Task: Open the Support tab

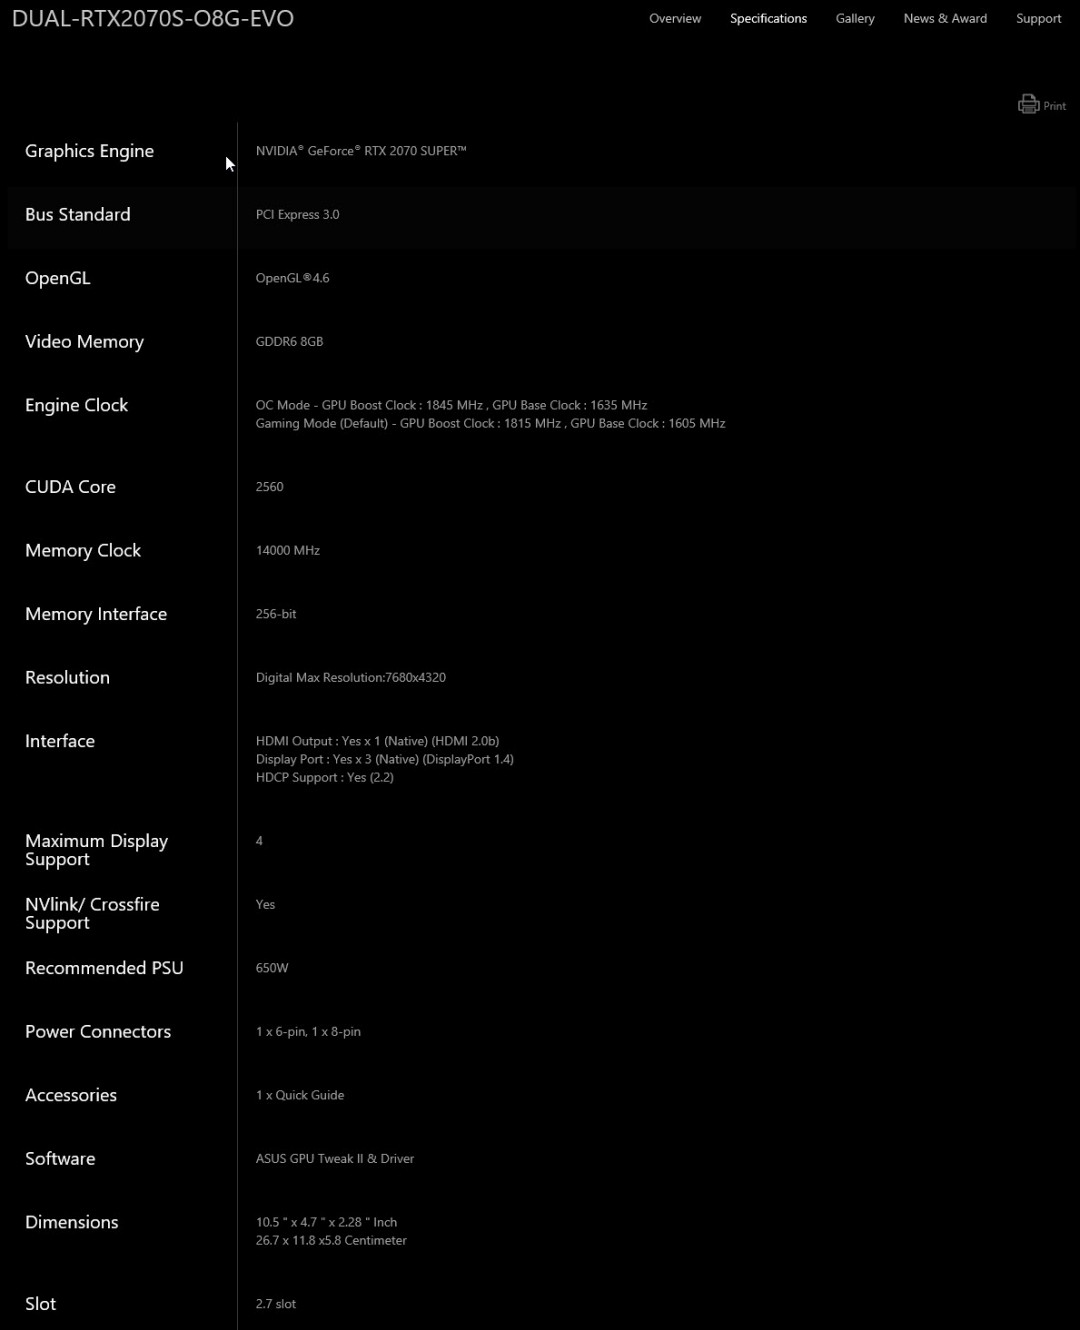Action: pos(1038,18)
